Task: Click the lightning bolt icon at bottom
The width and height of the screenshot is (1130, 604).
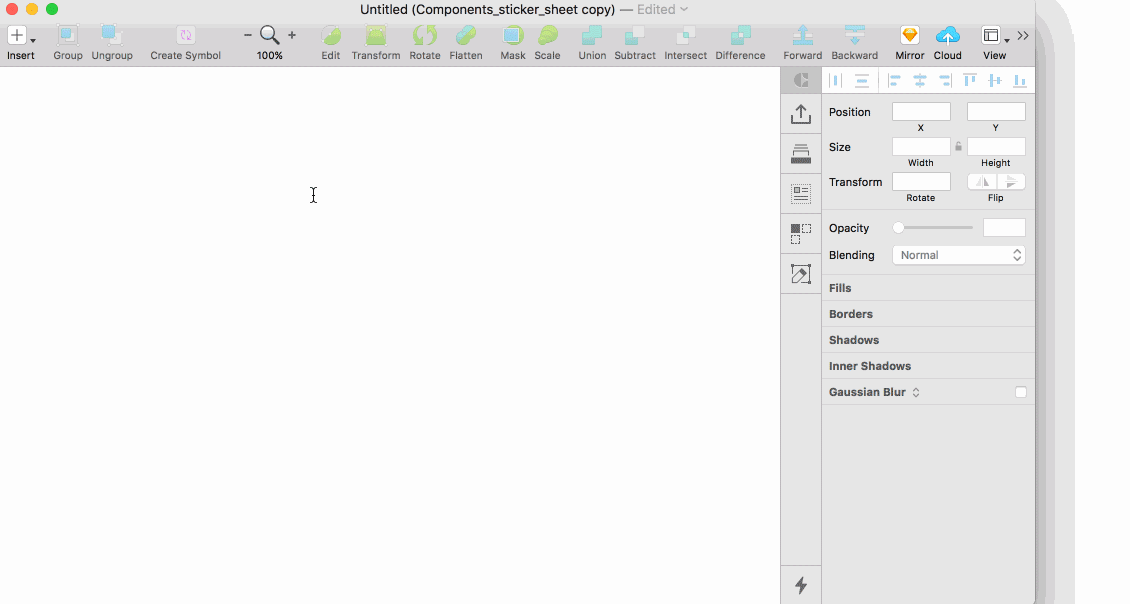Action: 800,585
